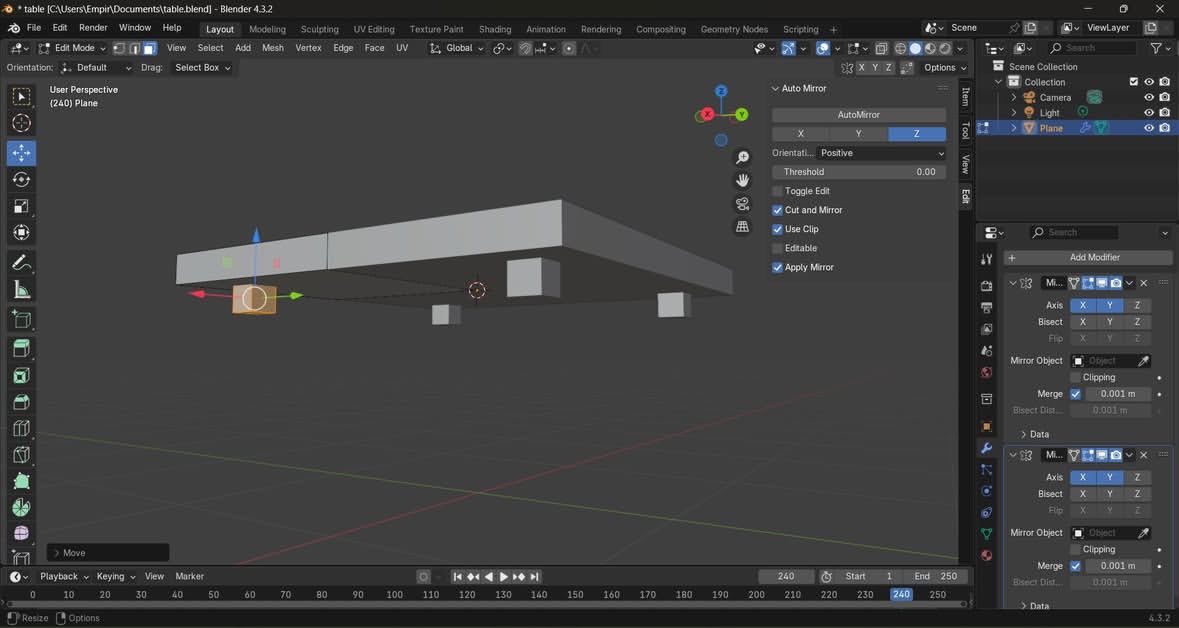Open the Object Data properties tab
Viewport: 1179px width, 628px height.
click(x=987, y=533)
